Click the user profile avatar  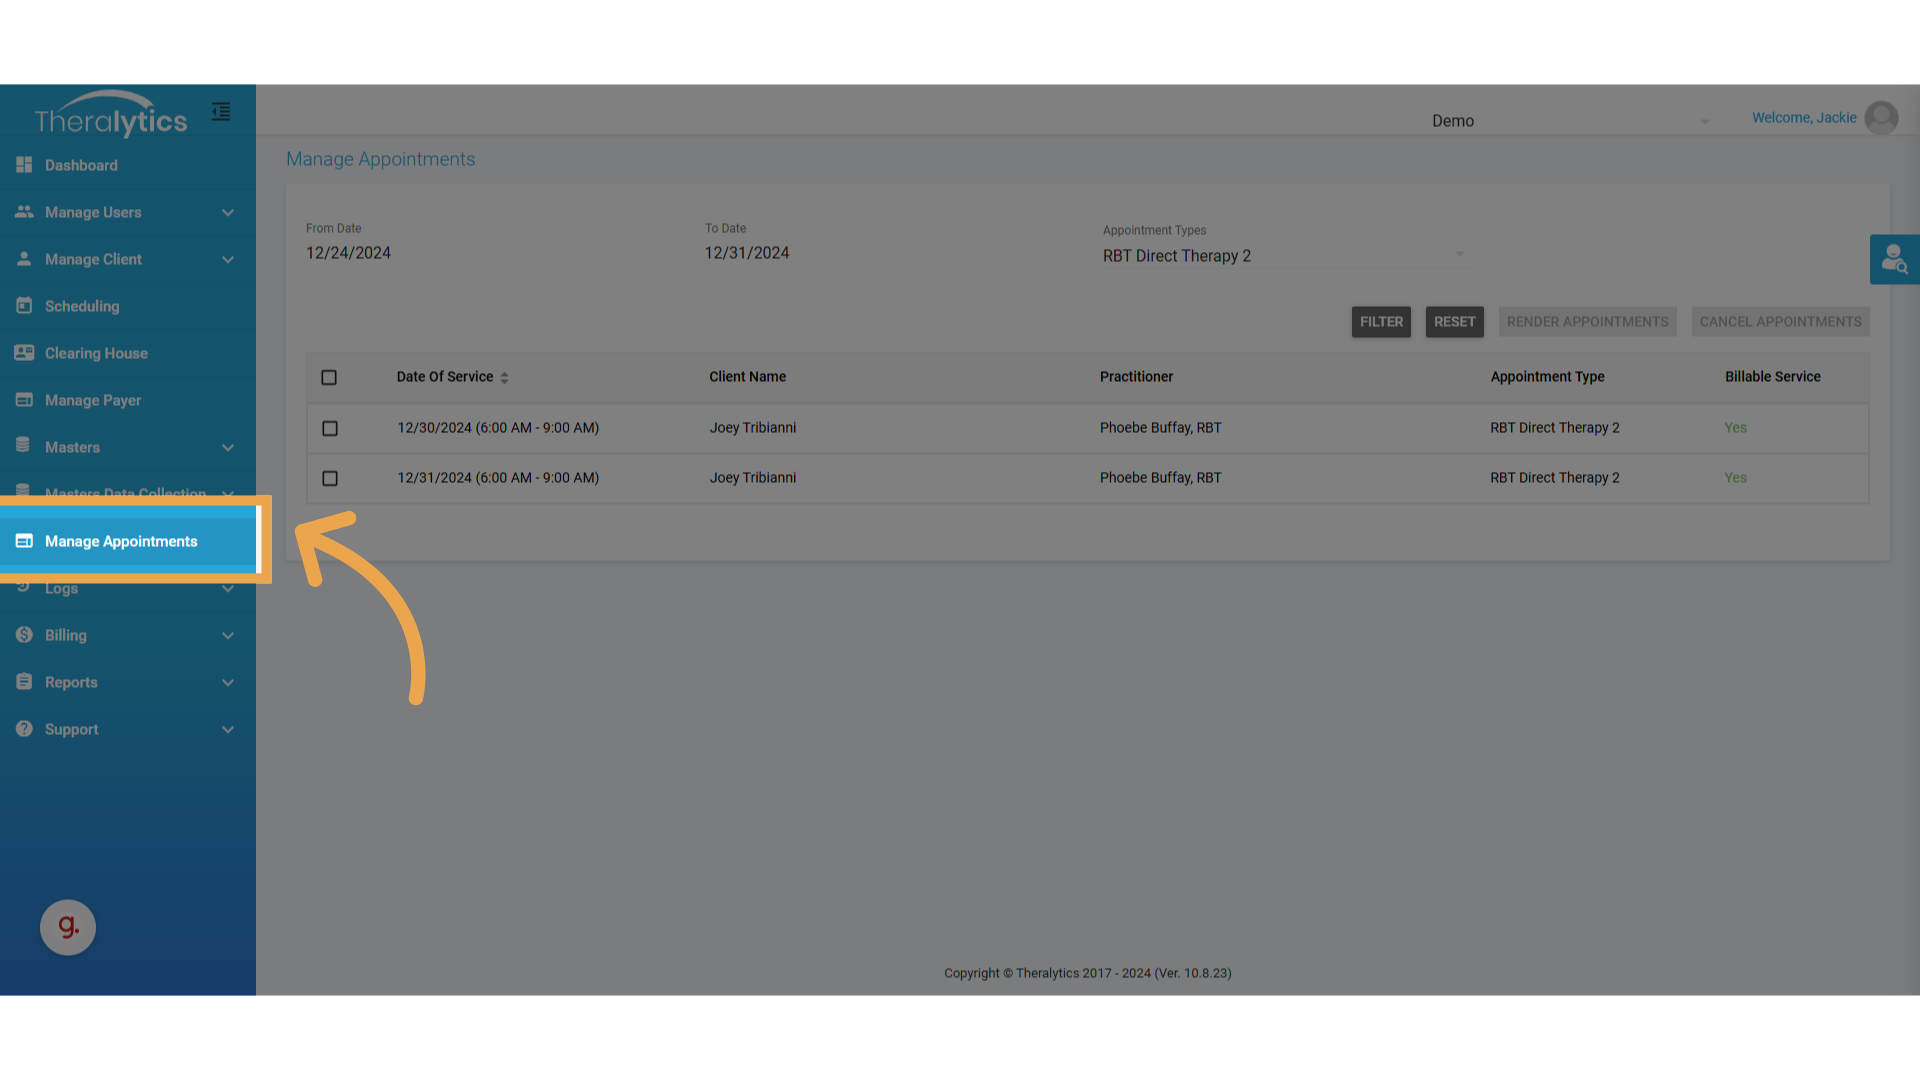pos(1881,118)
